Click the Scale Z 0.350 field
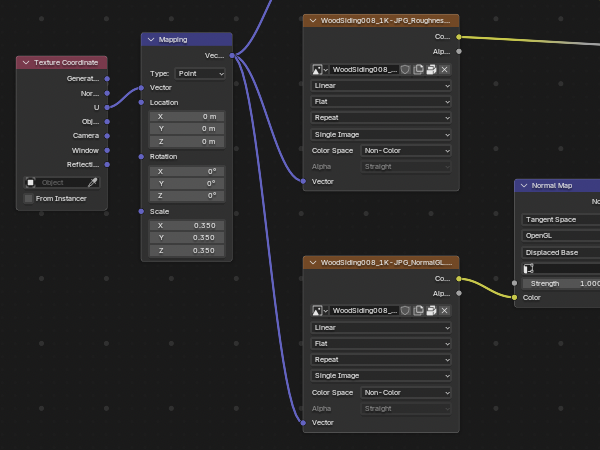Viewport: 600px width, 450px height. [187, 251]
